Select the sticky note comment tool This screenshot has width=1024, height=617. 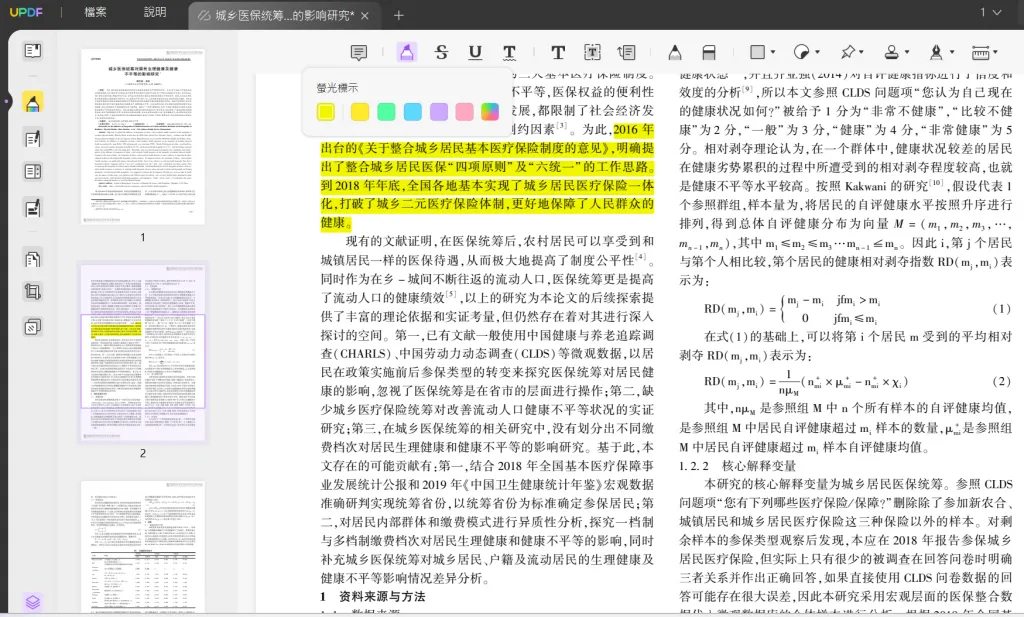pyautogui.click(x=359, y=52)
